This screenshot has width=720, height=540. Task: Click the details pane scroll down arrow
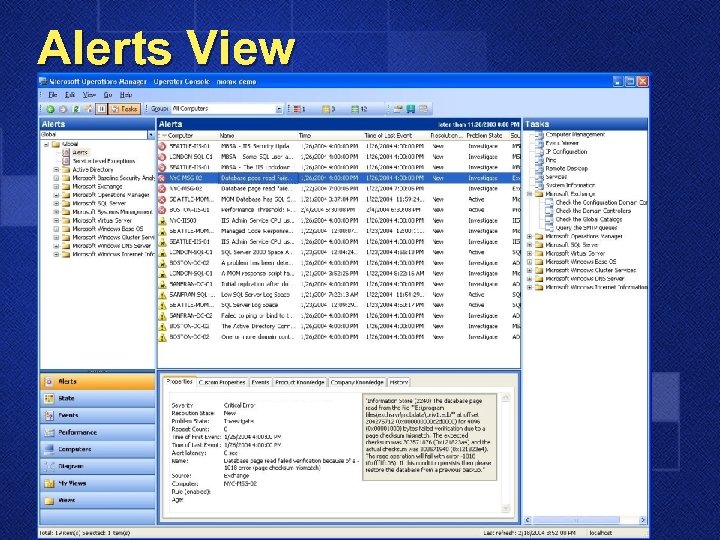tap(506, 508)
